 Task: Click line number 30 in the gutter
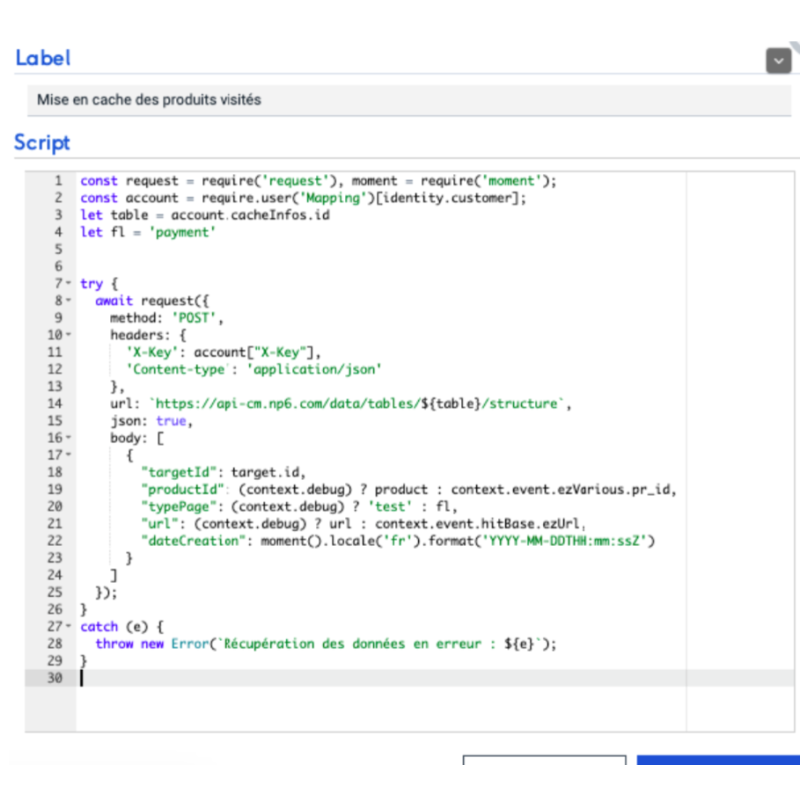pyautogui.click(x=54, y=678)
